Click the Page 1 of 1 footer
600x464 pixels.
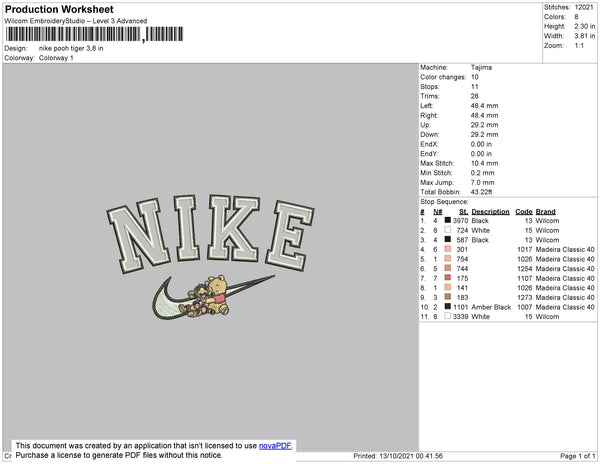tap(577, 456)
